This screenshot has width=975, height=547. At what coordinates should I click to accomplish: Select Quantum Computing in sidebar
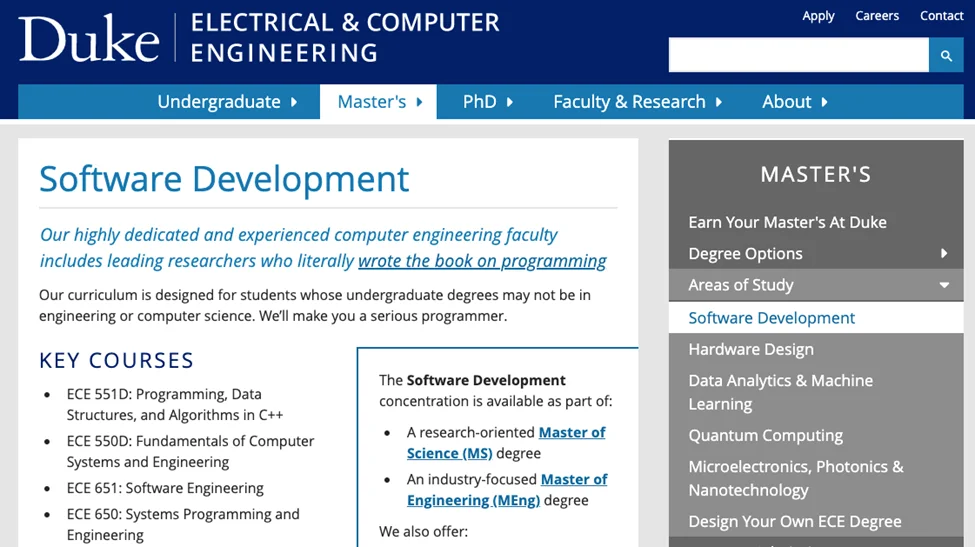pos(765,435)
